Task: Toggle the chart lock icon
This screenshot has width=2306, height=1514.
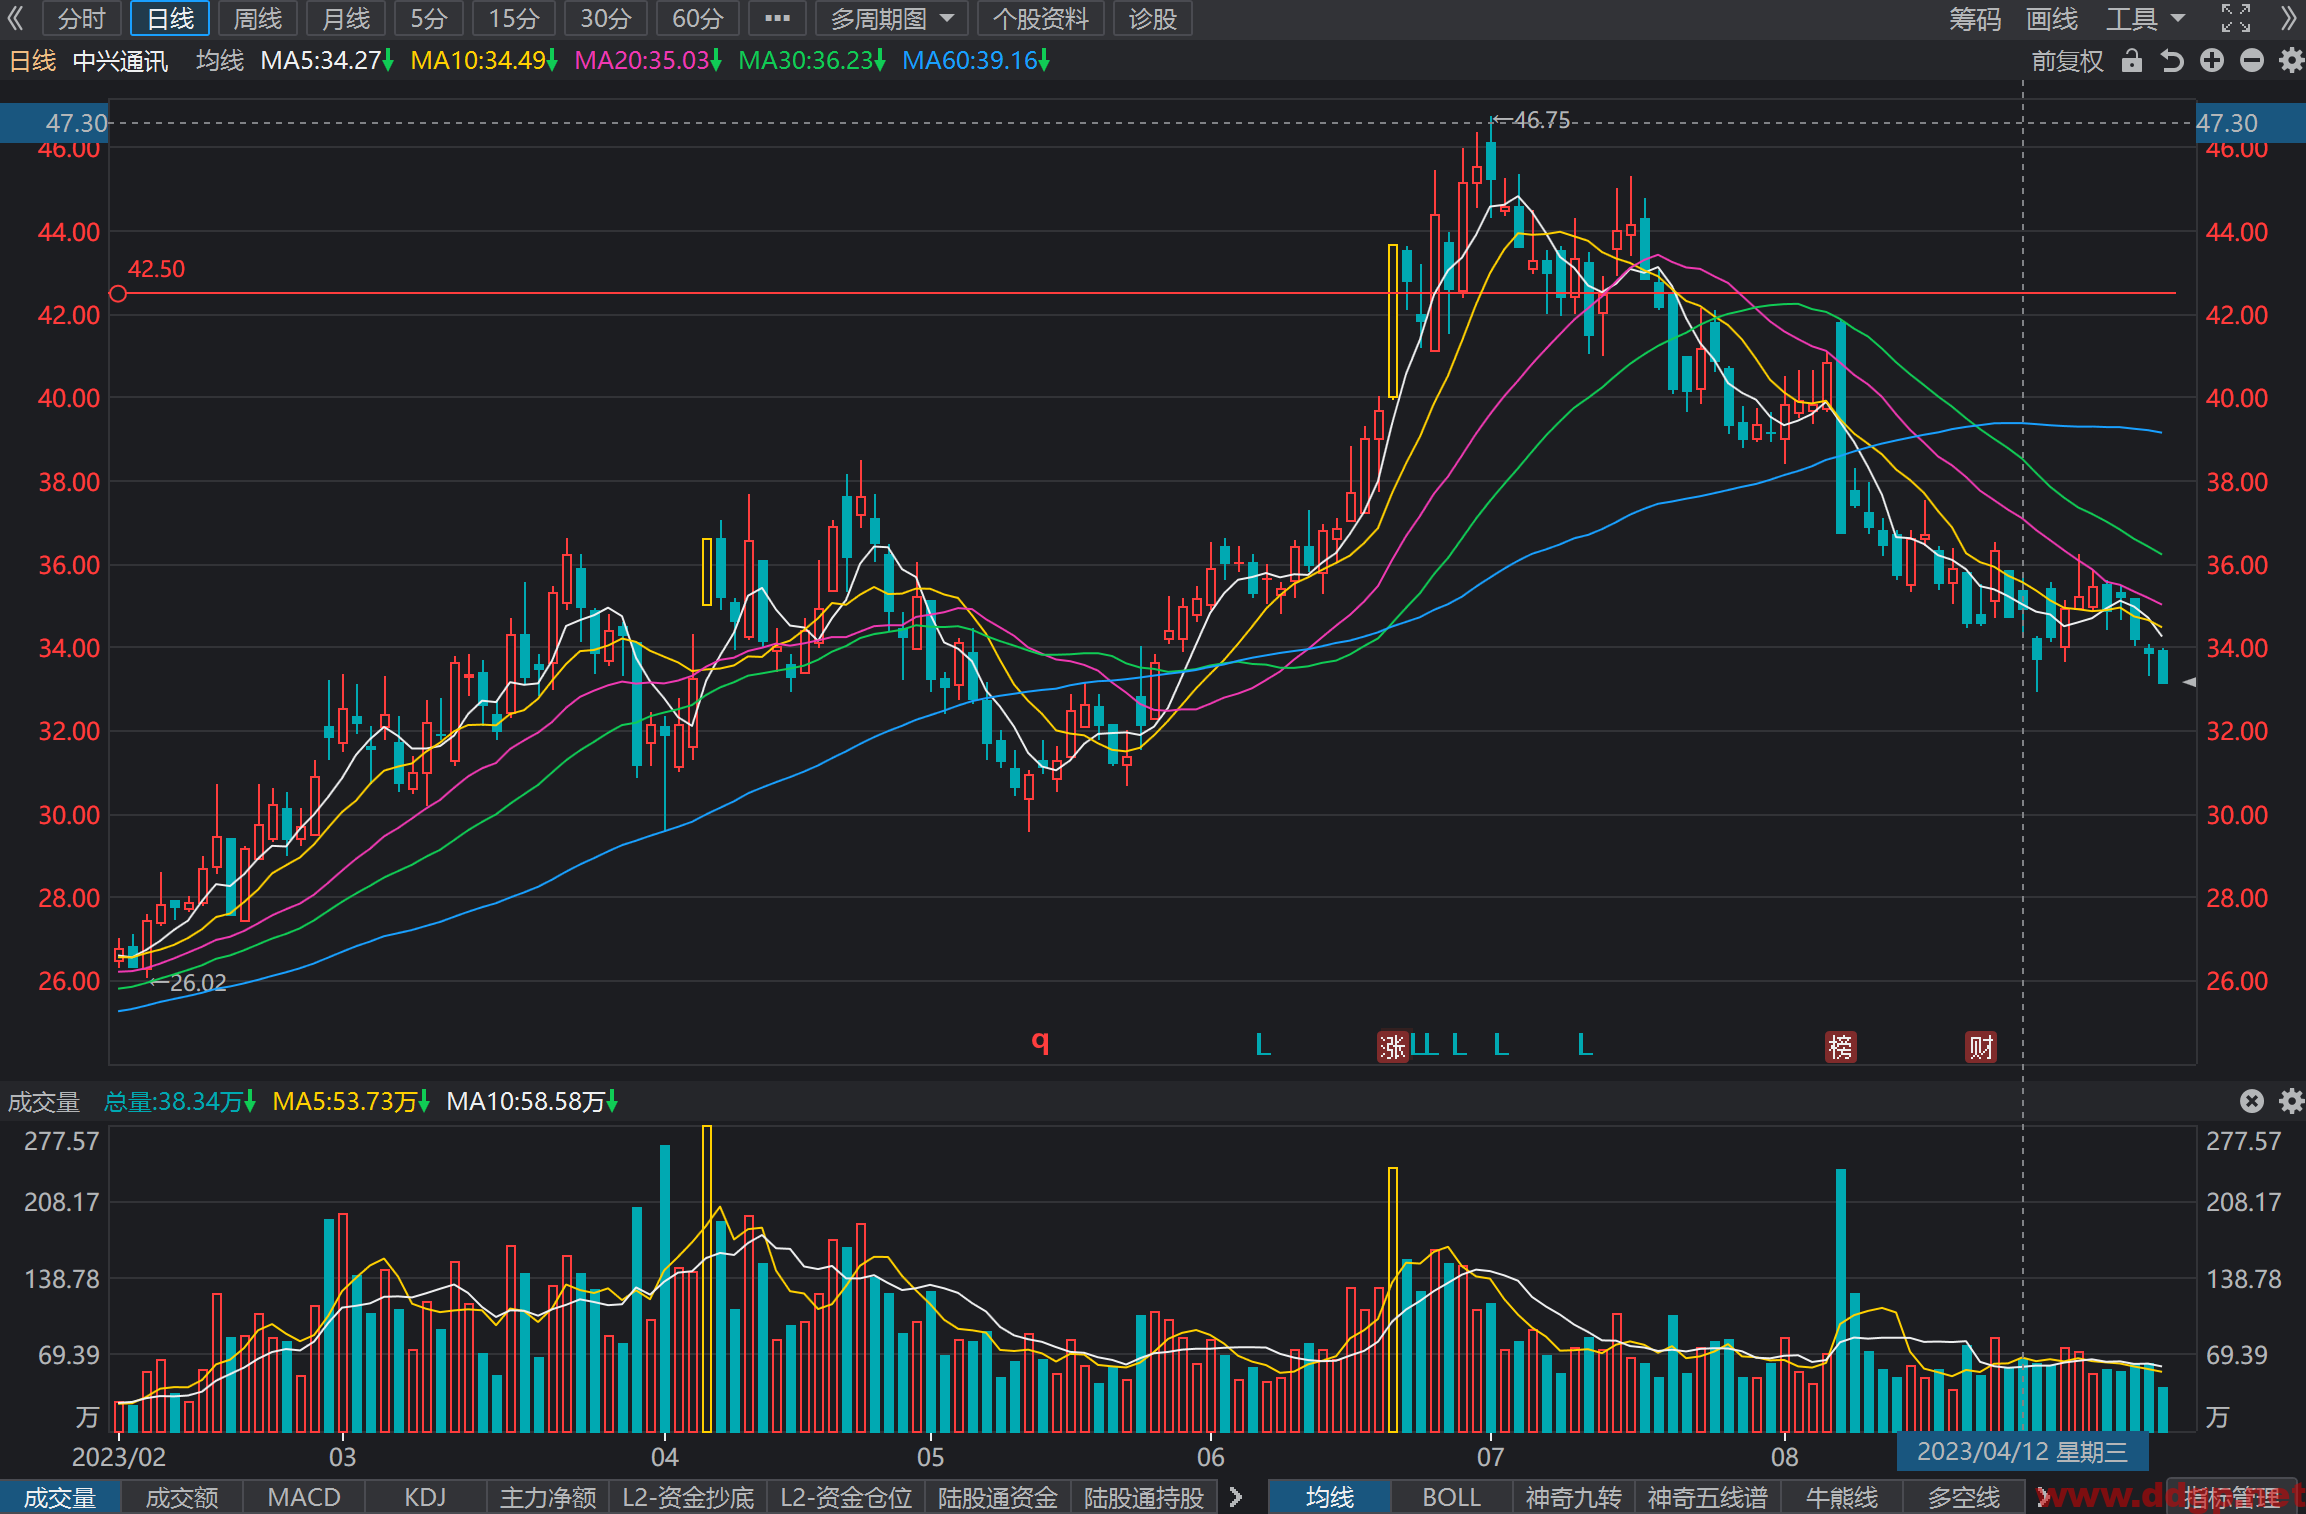Action: point(2131,61)
